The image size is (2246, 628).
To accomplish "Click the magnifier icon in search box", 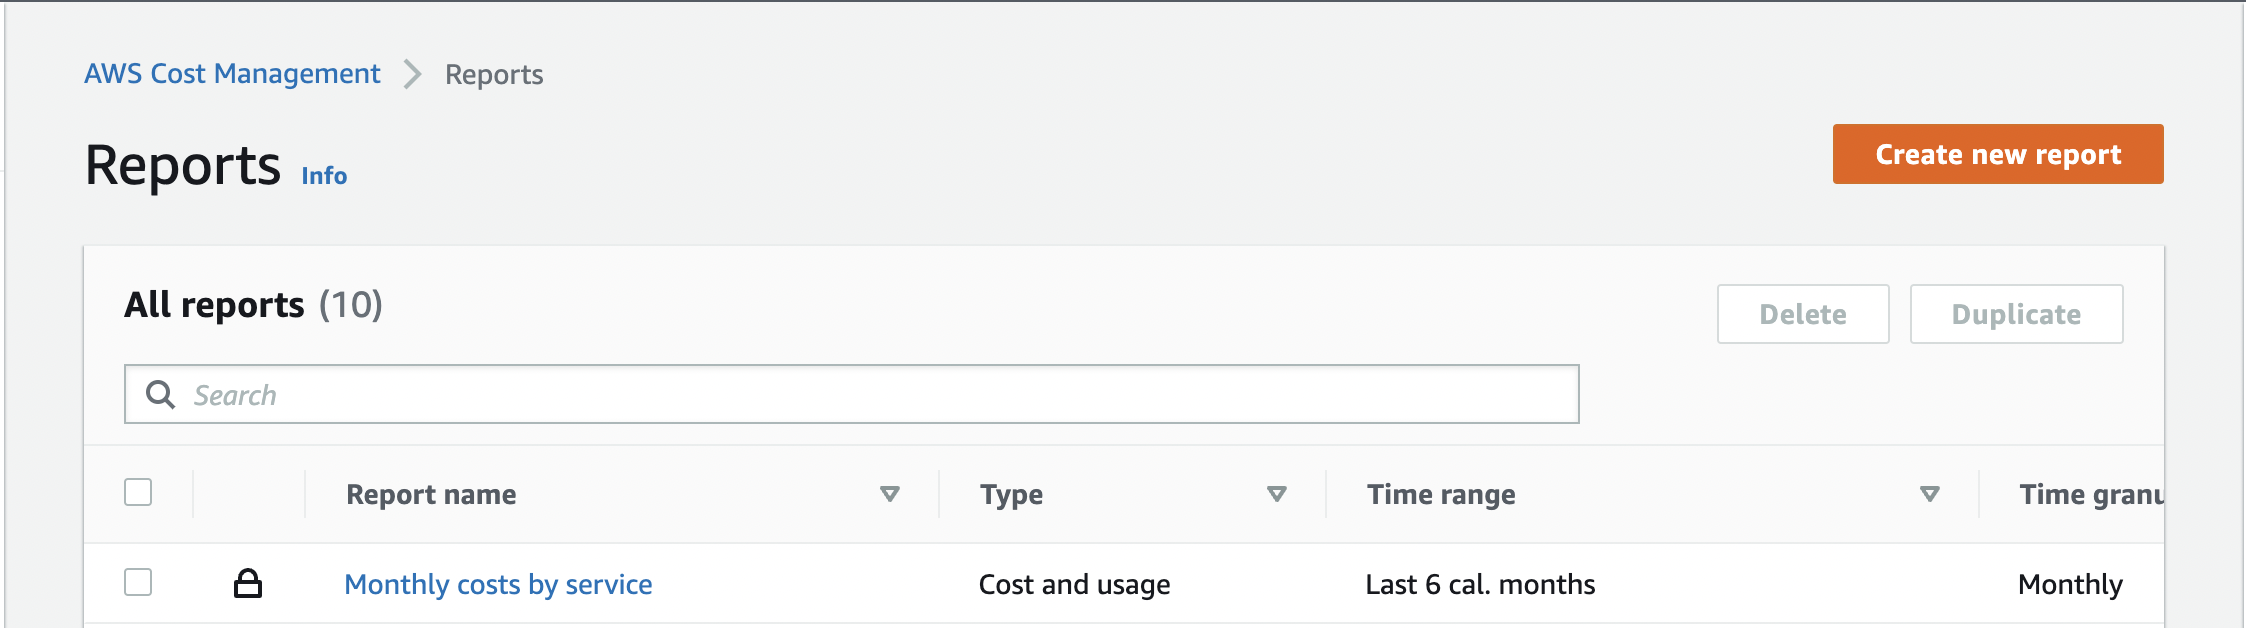I will click(x=160, y=395).
